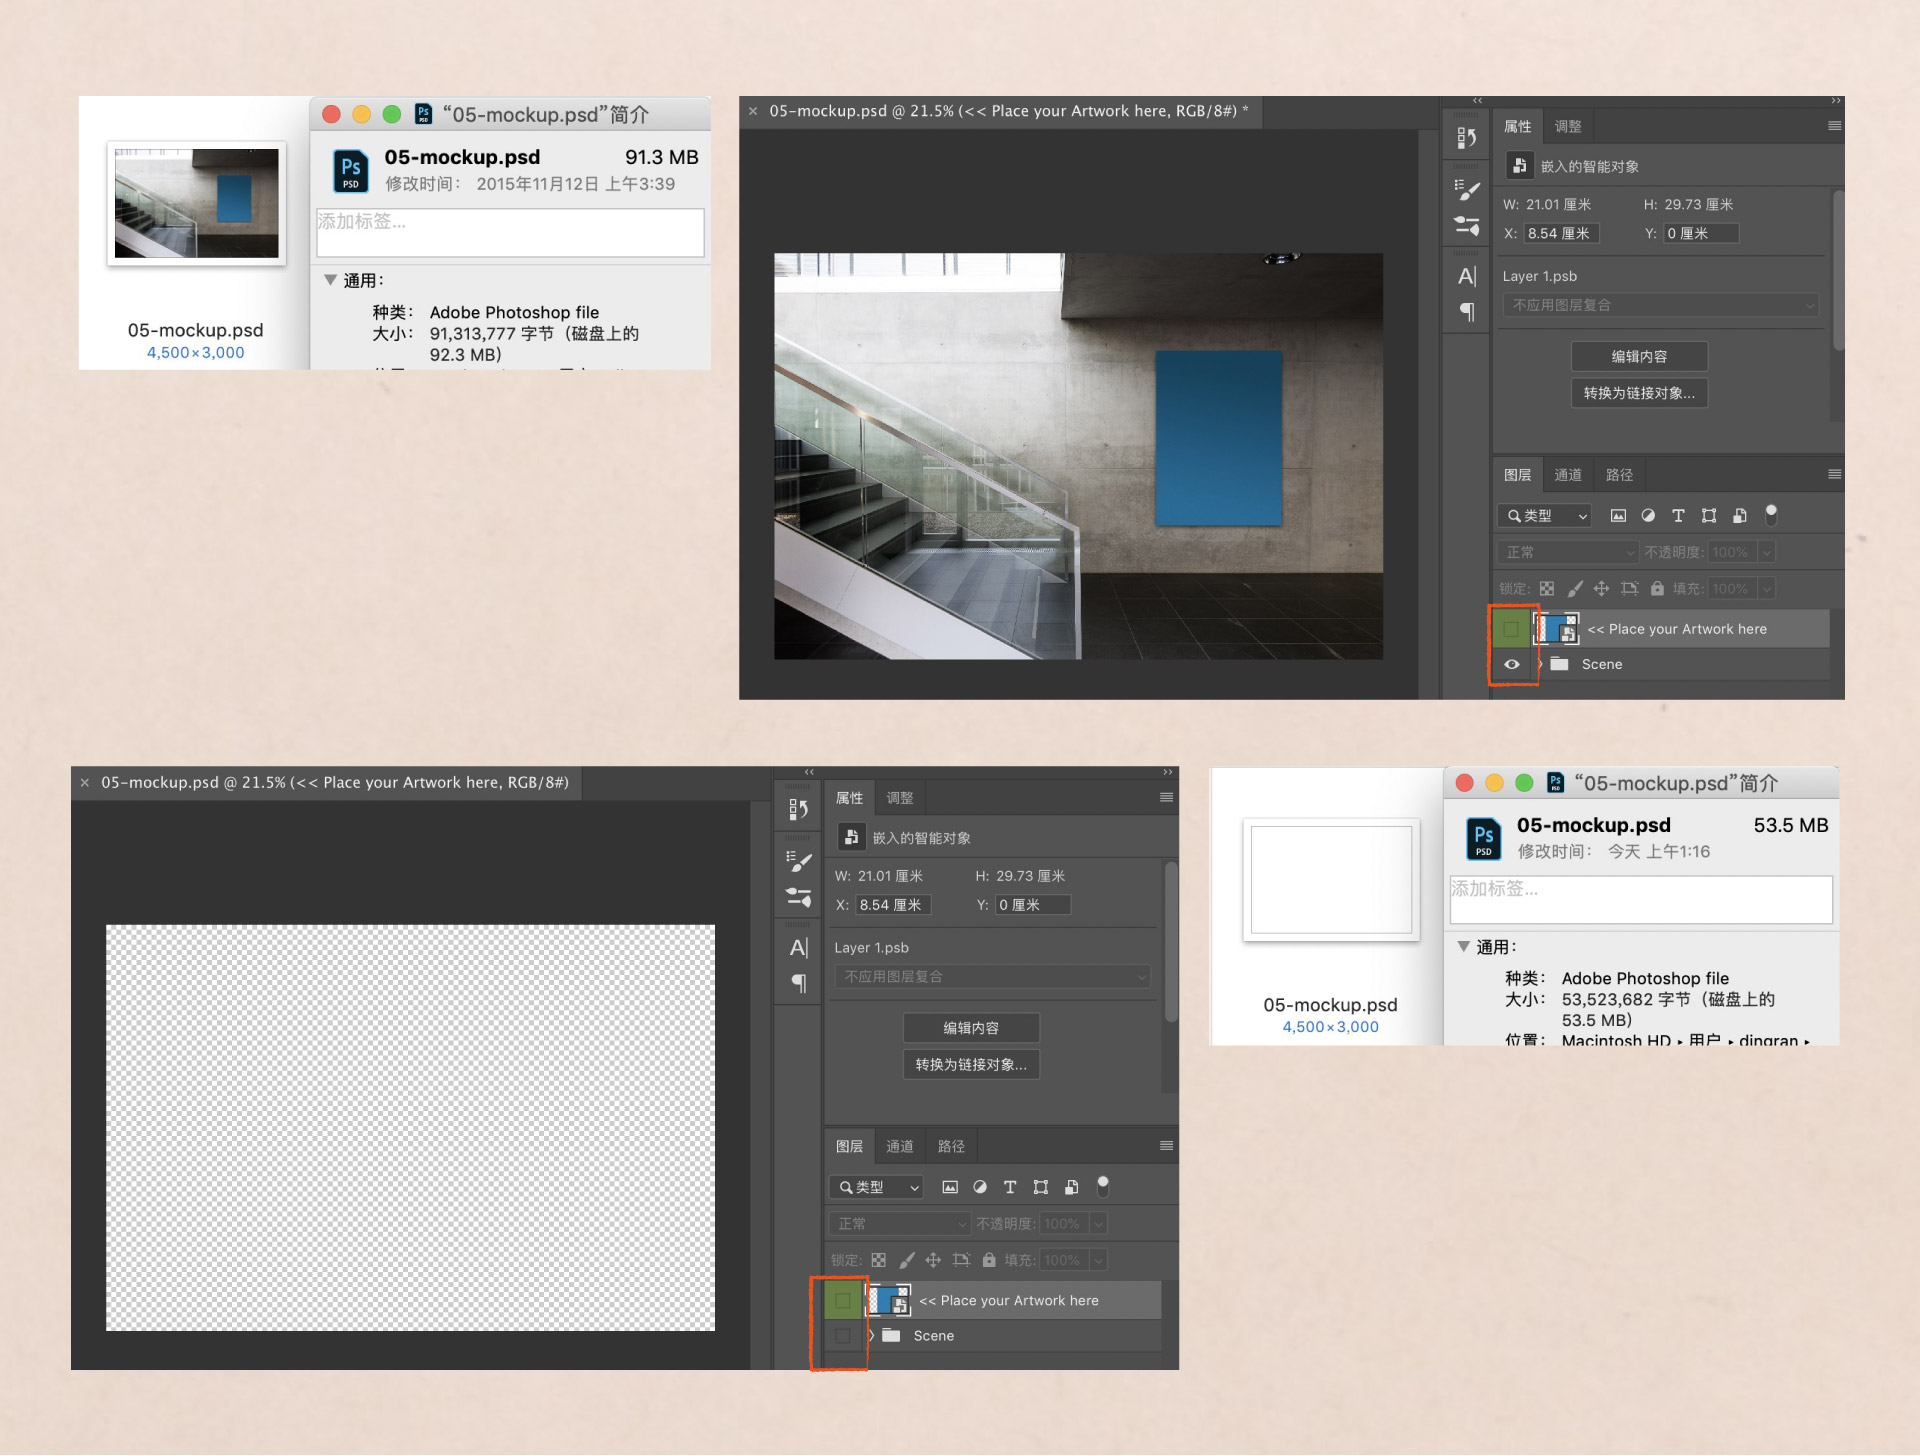This screenshot has height=1456, width=1920.
Task: Click pixel layer filter icon in transparent-canvas window
Action: click(950, 1187)
